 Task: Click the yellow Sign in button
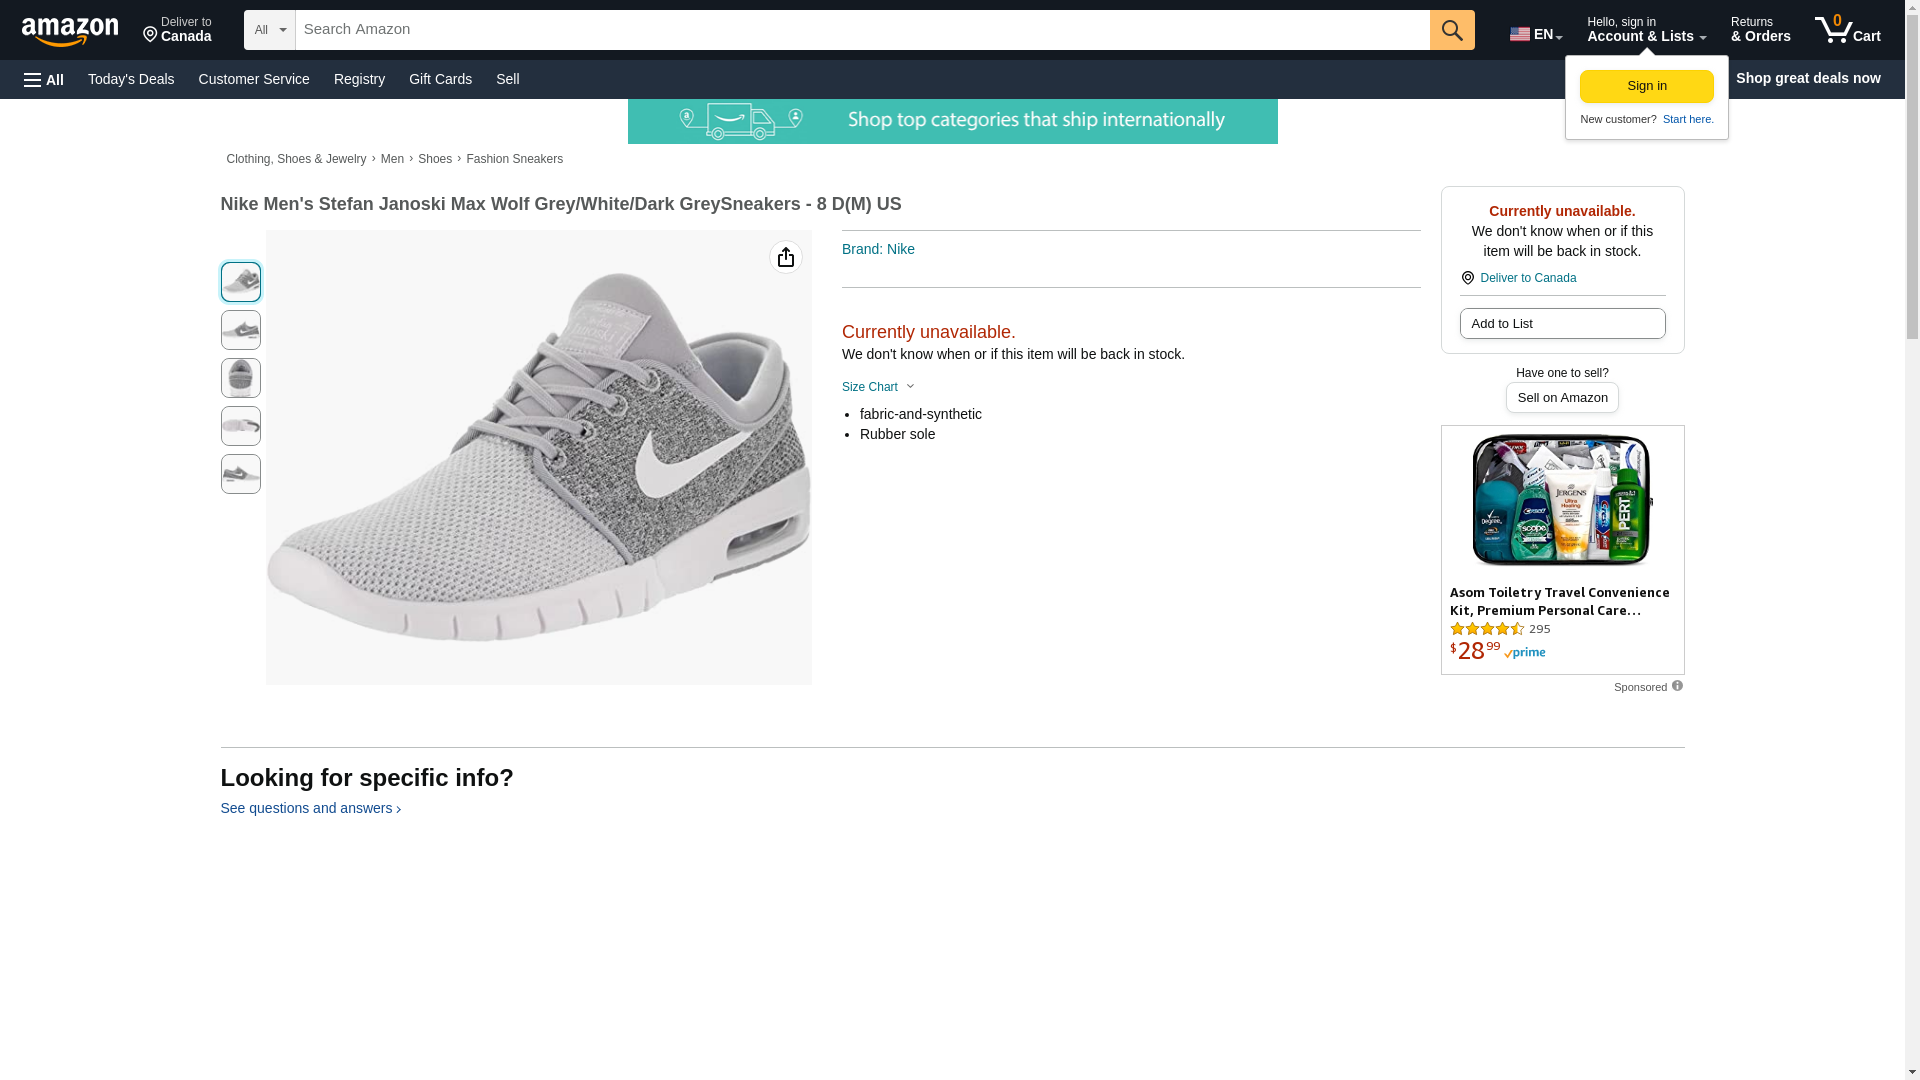click(1646, 86)
